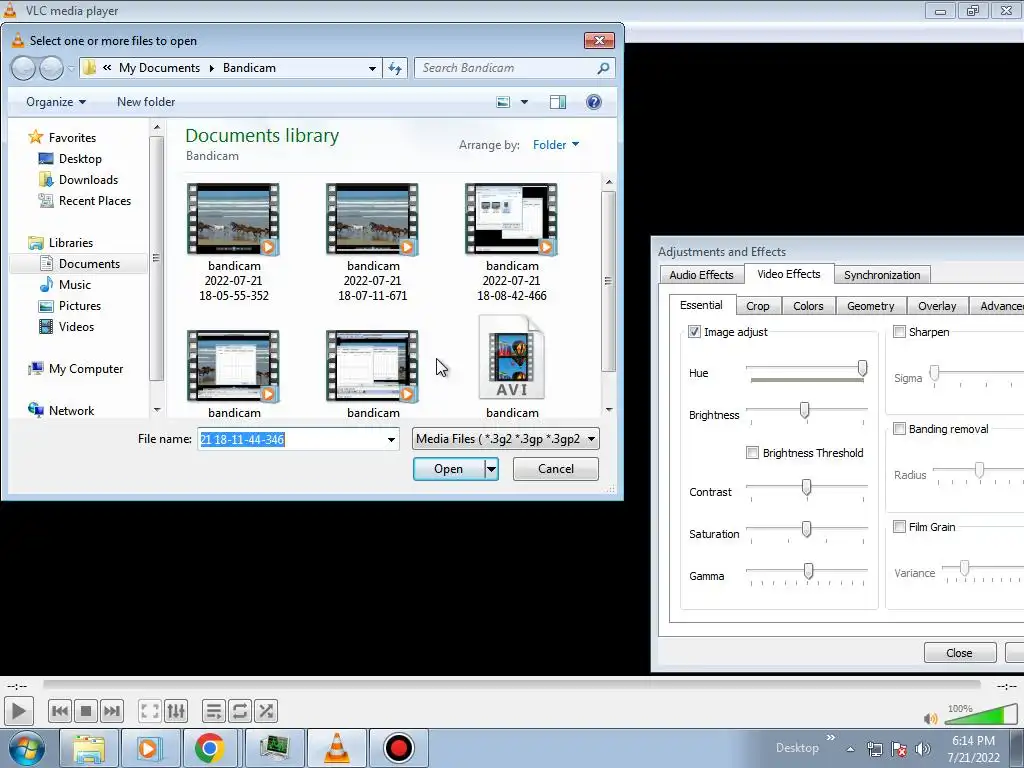Open the Open button split arrow
Image resolution: width=1024 pixels, height=768 pixels.
(491, 469)
